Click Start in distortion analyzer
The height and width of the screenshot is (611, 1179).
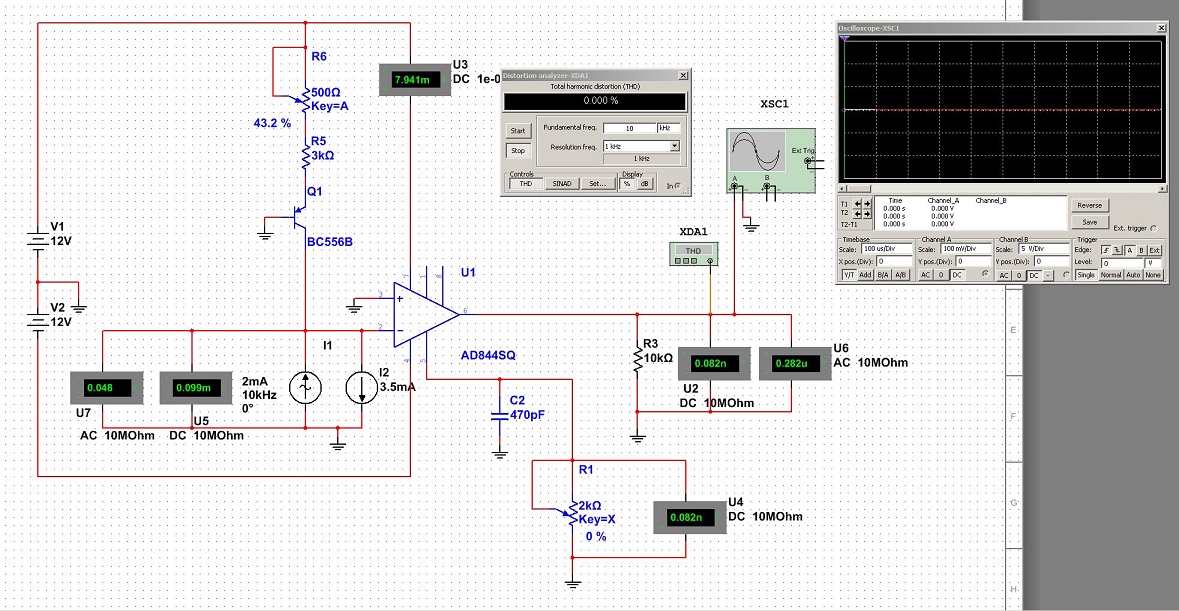click(518, 131)
